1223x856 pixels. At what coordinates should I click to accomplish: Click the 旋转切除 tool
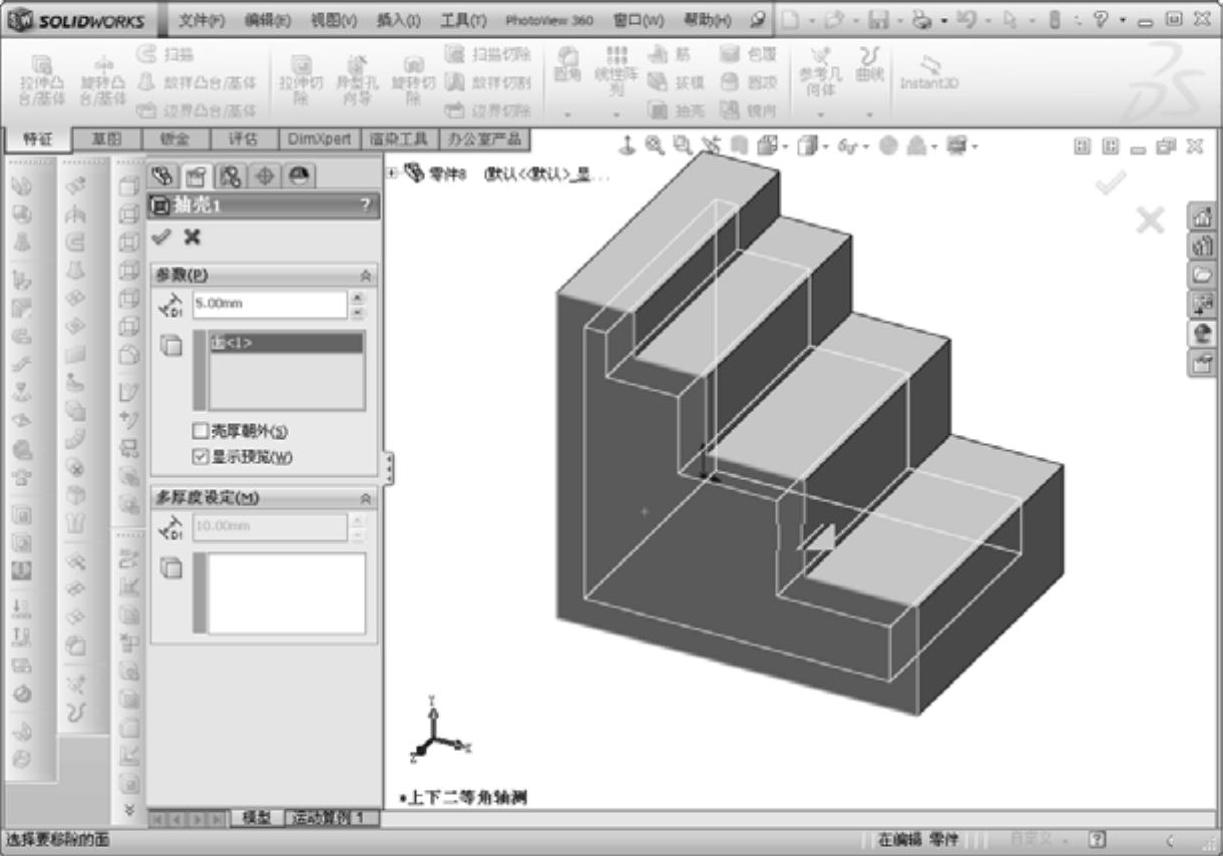(412, 80)
